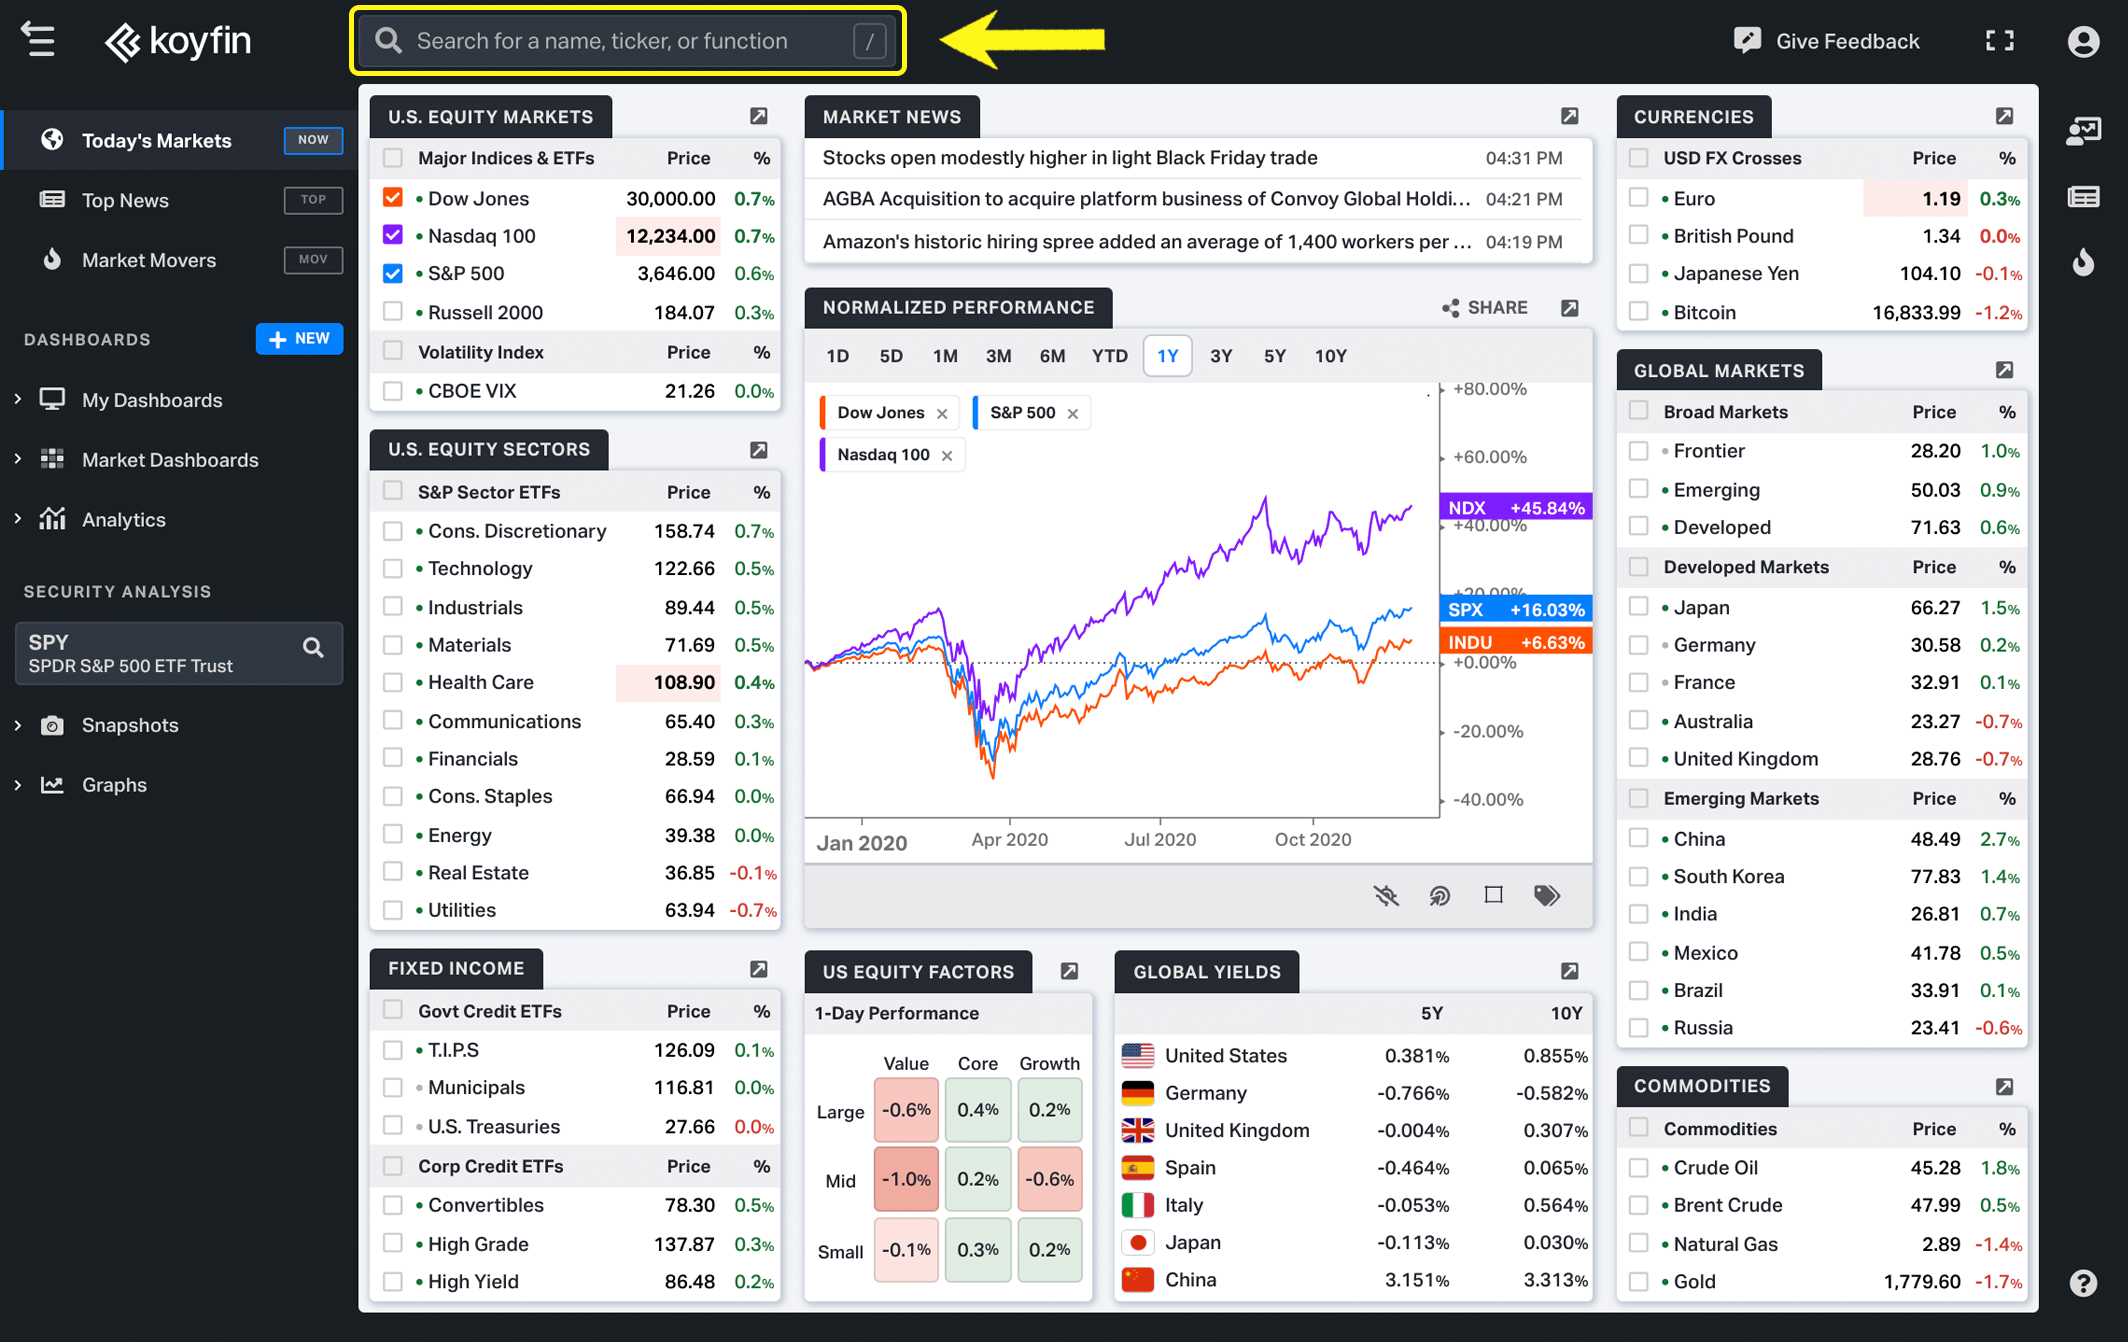Check the CBOE VIX checkbox

click(x=392, y=390)
